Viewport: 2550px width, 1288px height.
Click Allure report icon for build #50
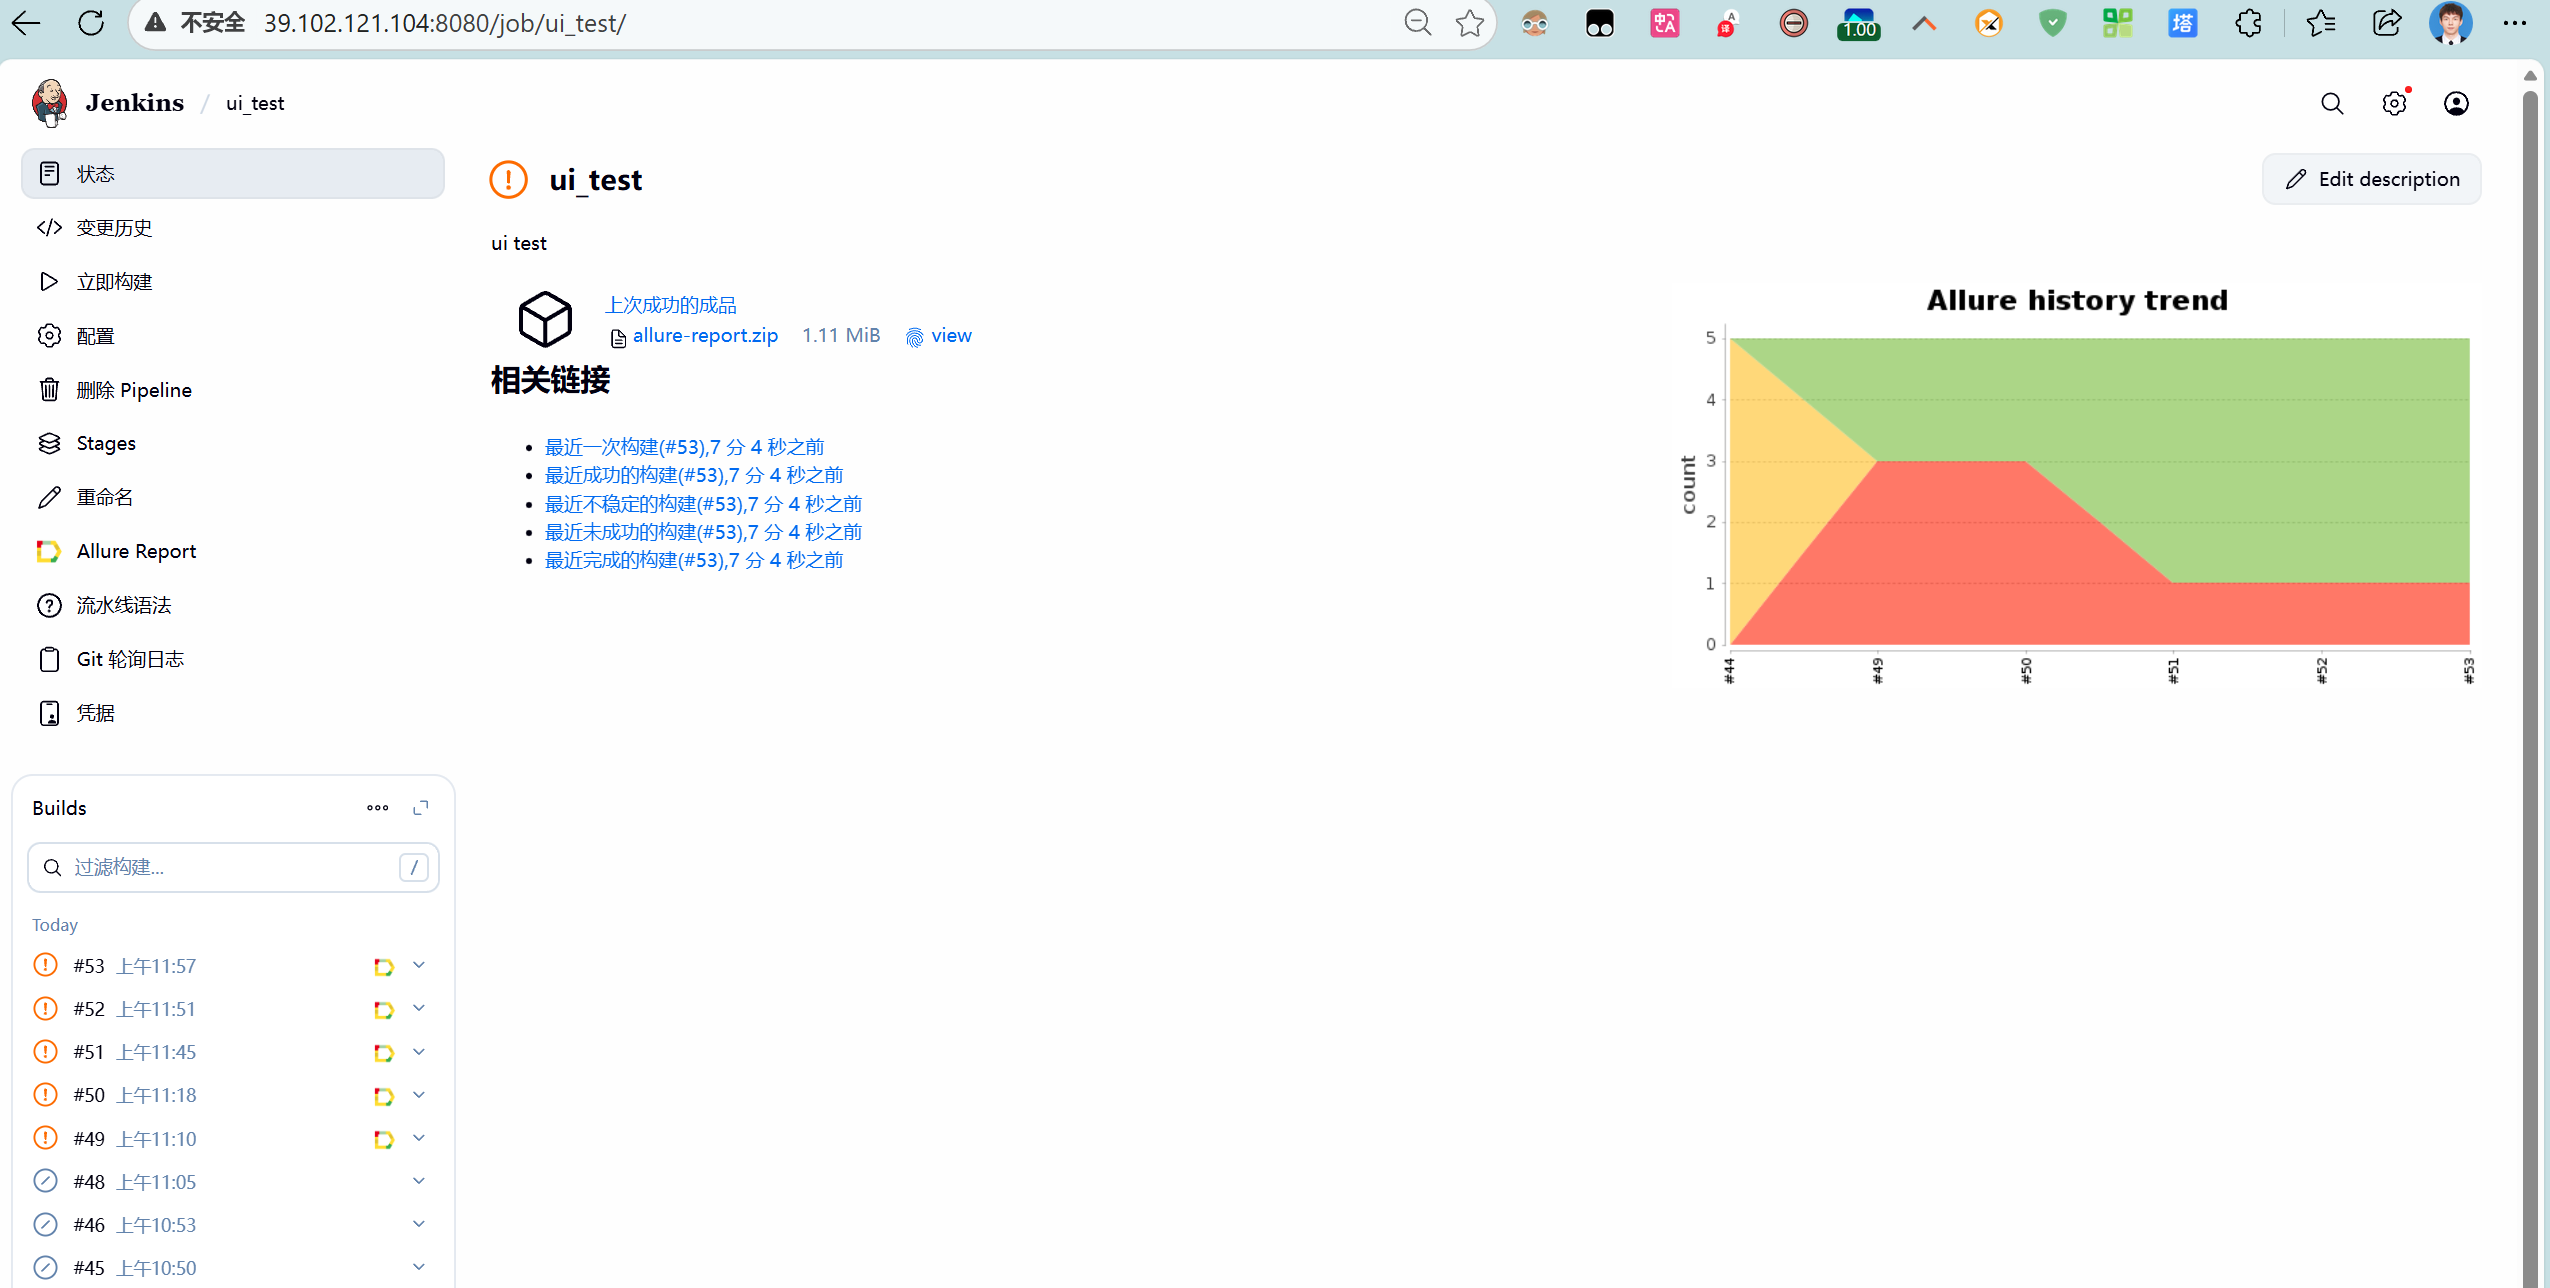383,1096
